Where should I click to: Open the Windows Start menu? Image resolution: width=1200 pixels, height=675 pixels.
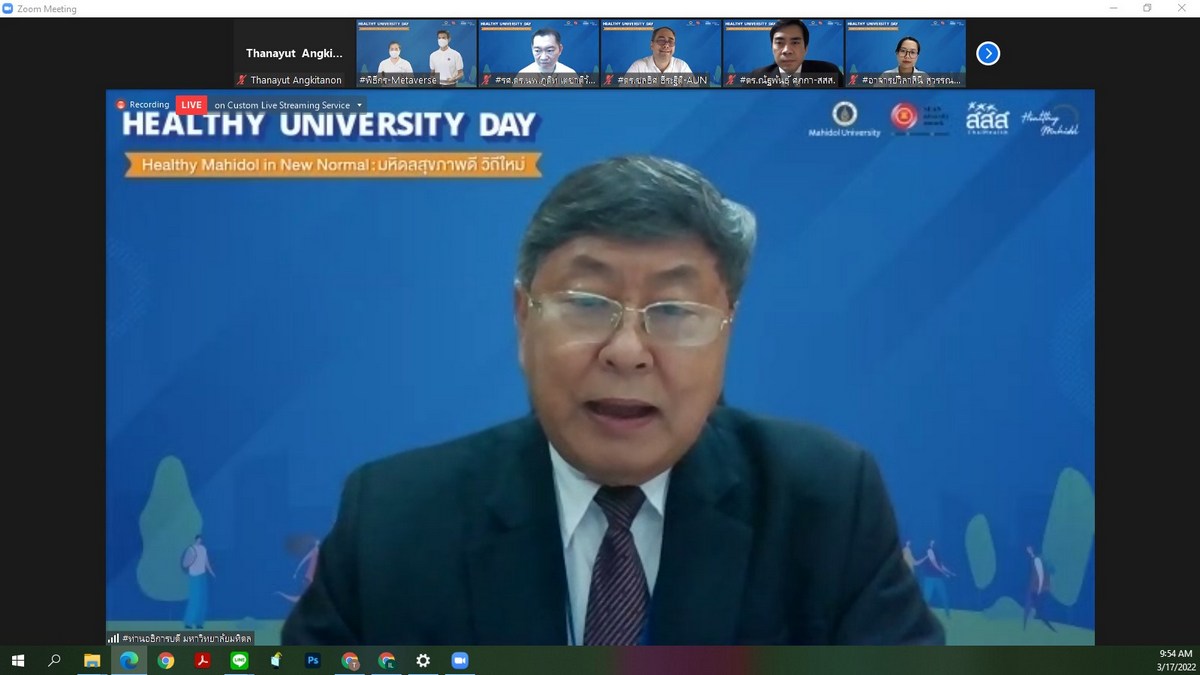coord(18,660)
